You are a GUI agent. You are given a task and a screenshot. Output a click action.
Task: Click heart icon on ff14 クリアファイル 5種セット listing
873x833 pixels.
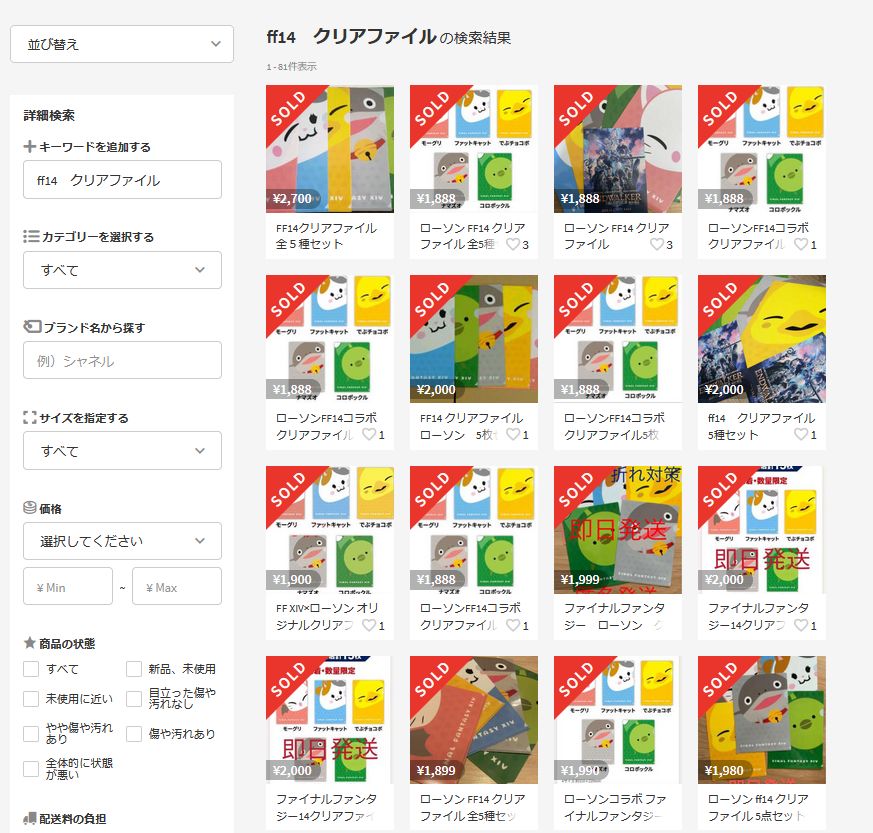pos(801,434)
